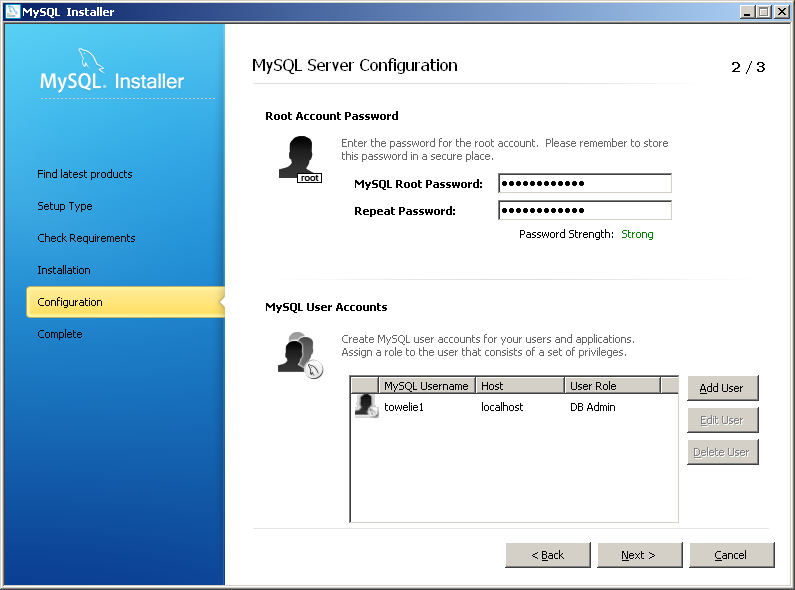Minimize the MySQL Installer window
The height and width of the screenshot is (590, 795).
(747, 12)
